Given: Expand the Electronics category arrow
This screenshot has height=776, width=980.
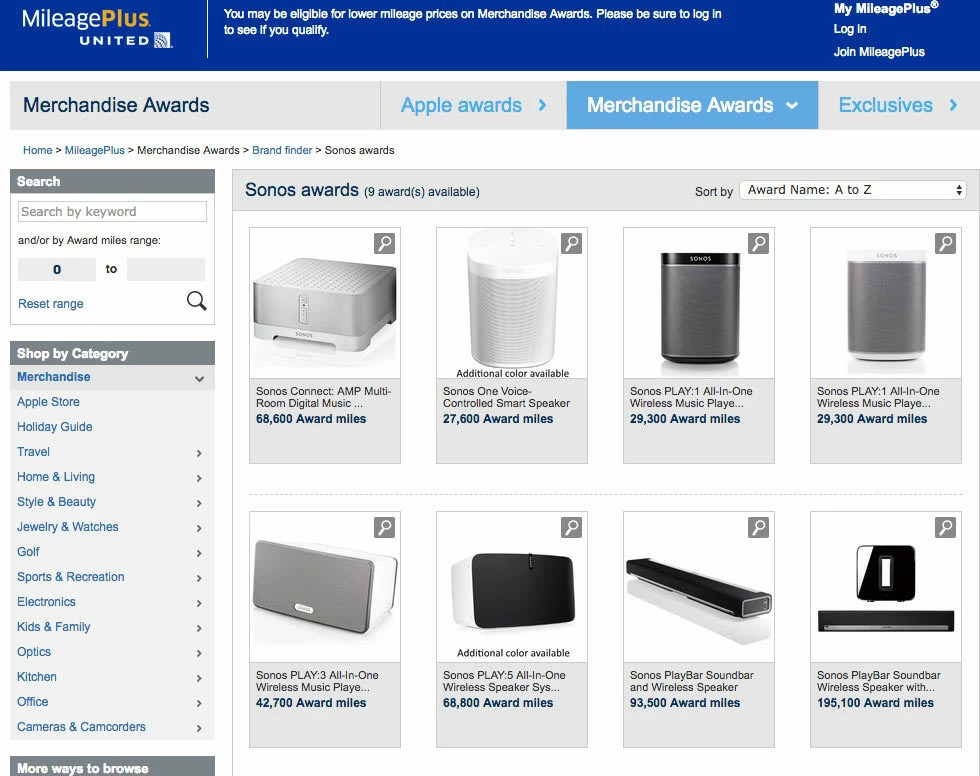Looking at the screenshot, I should tap(199, 603).
